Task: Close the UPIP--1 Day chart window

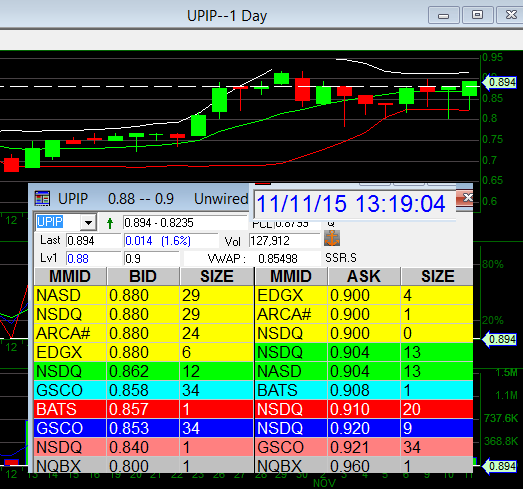Action: [510, 15]
